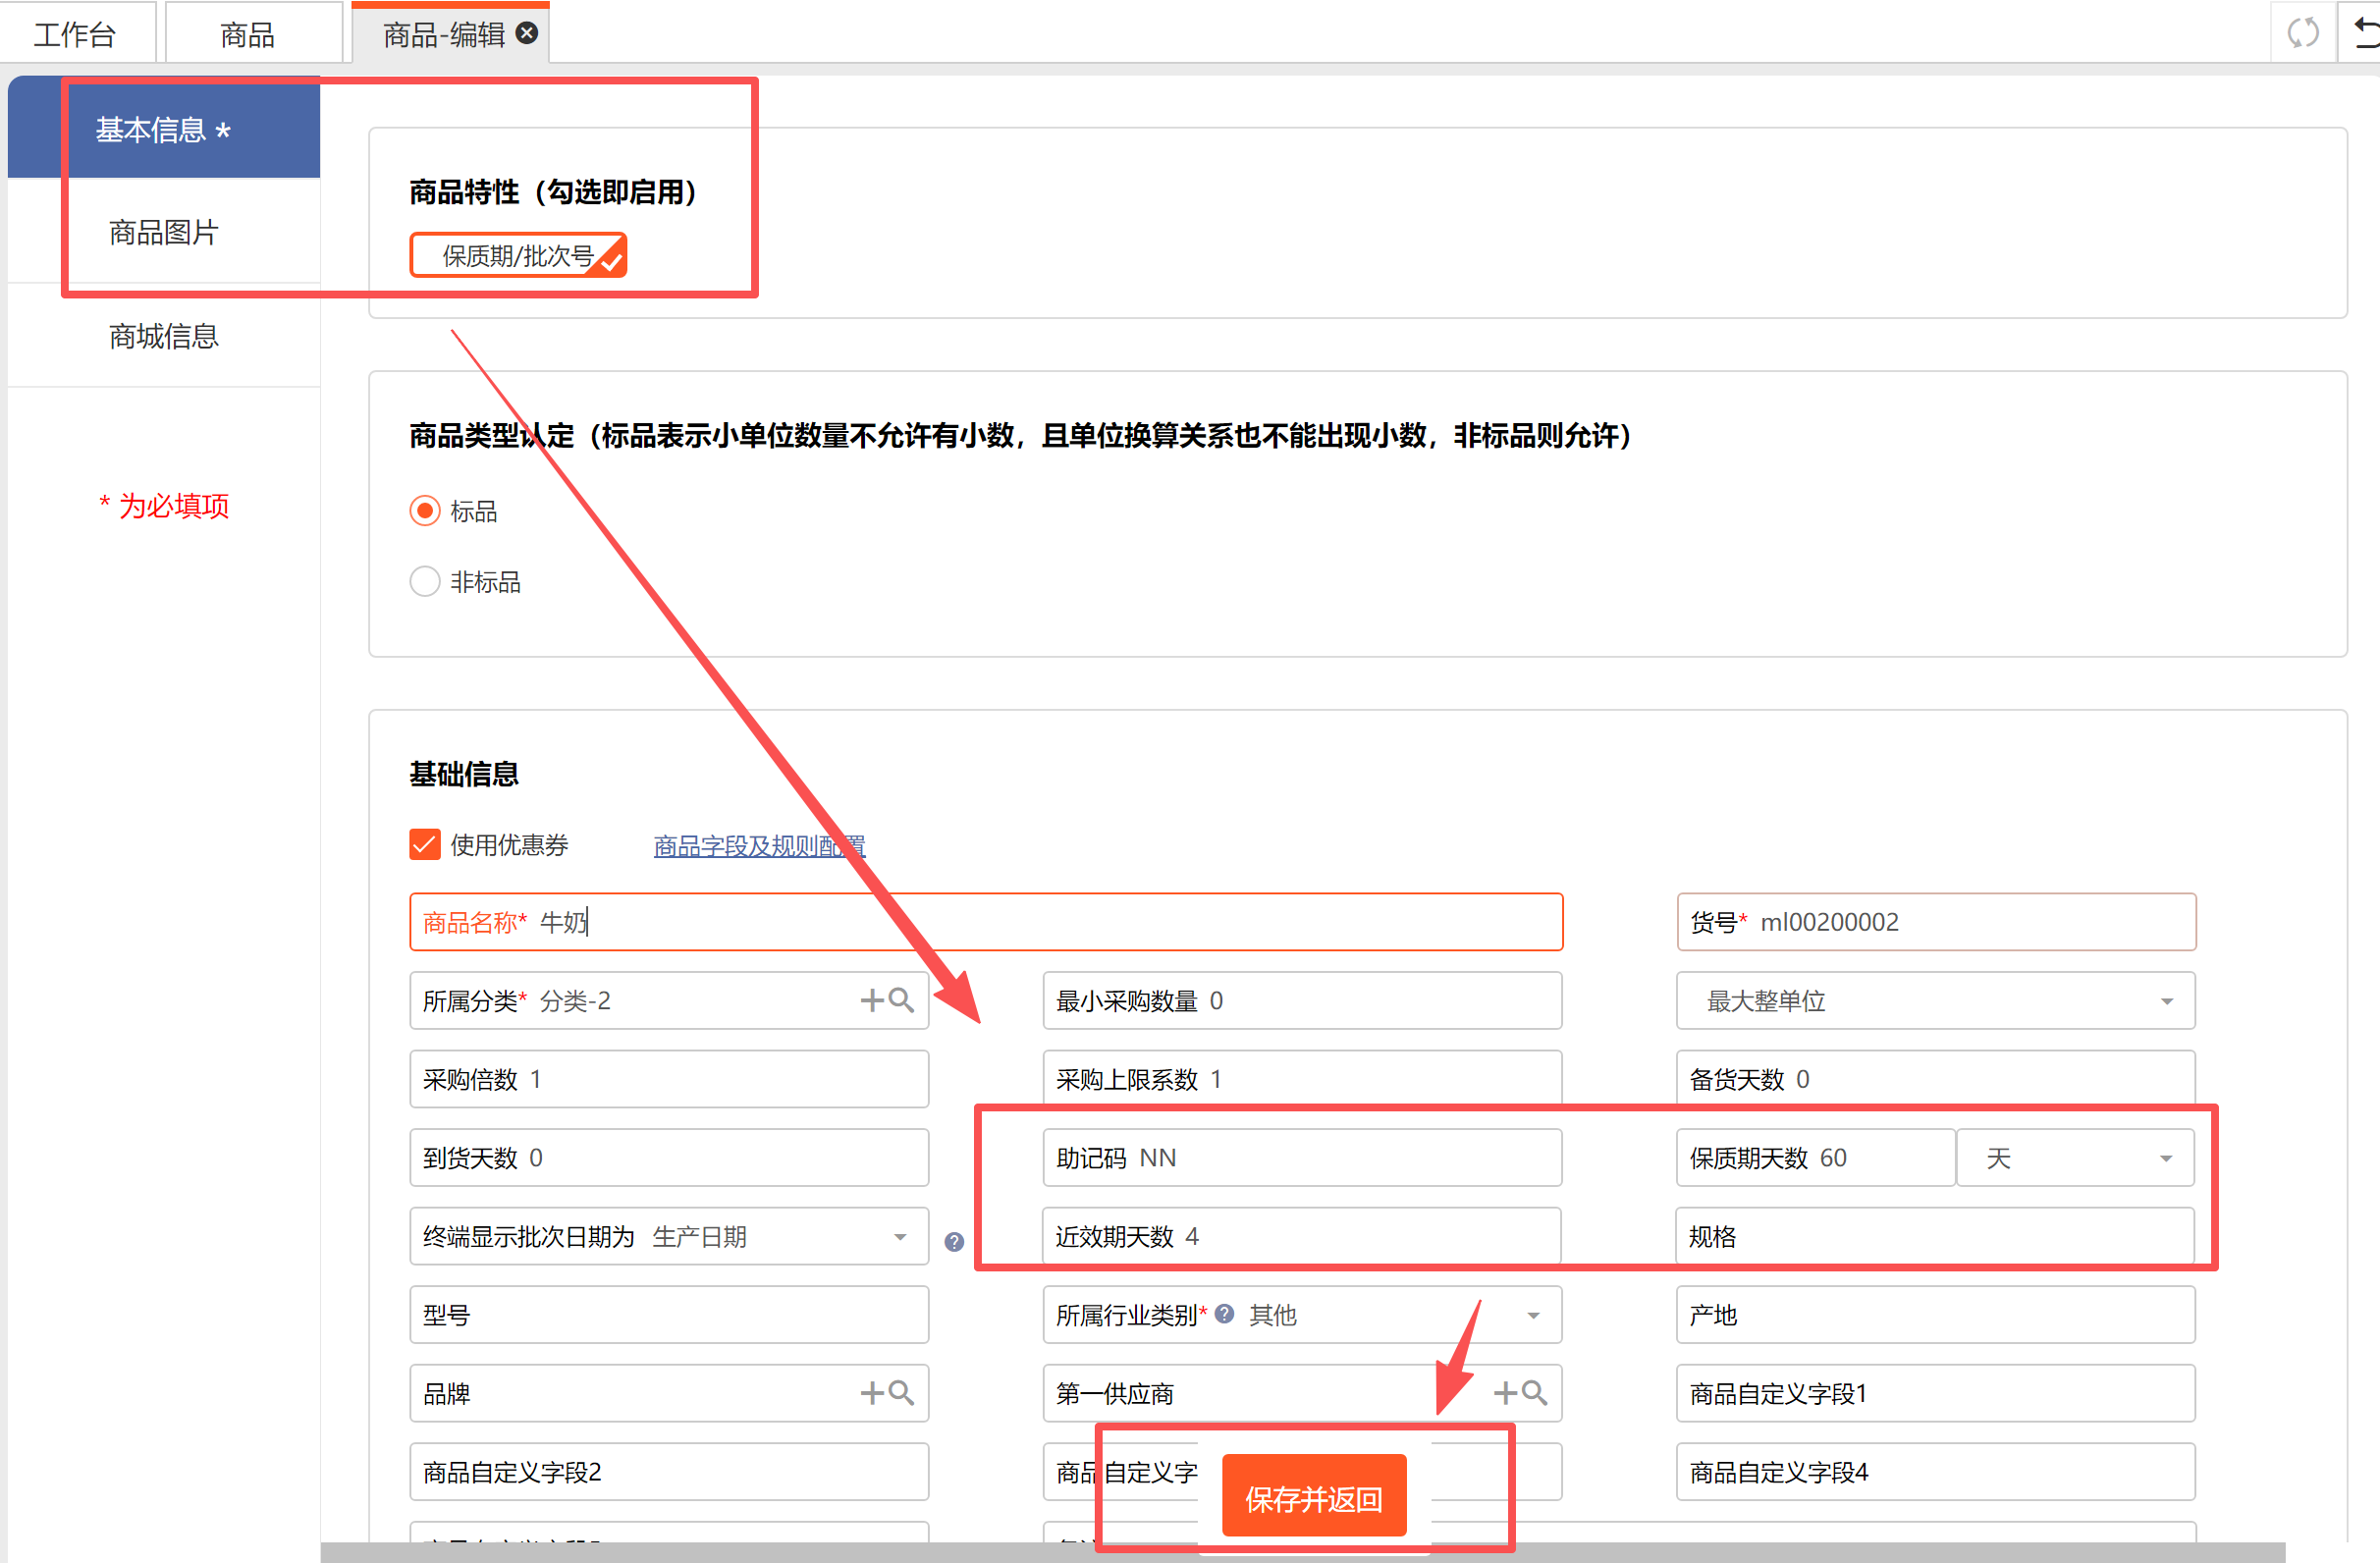
Task: Click the 产地 input field
Action: click(1935, 1315)
